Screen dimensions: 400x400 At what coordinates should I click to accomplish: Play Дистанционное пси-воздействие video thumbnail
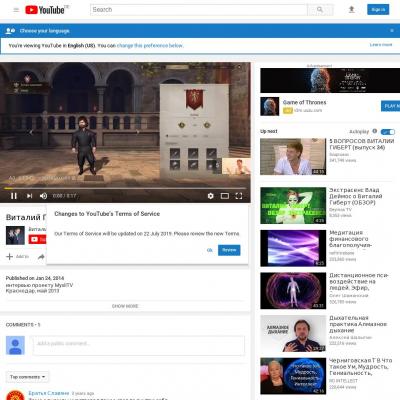[x=293, y=291]
